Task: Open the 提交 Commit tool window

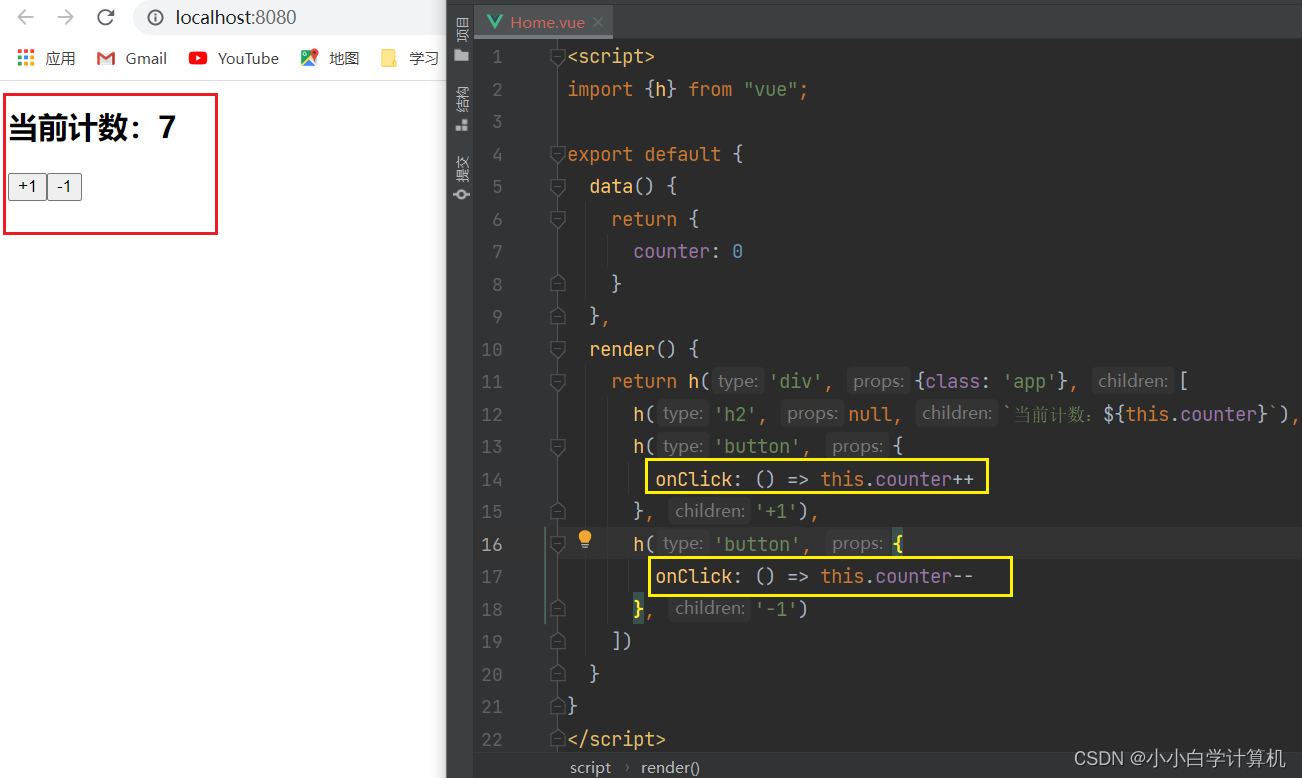Action: point(461,178)
